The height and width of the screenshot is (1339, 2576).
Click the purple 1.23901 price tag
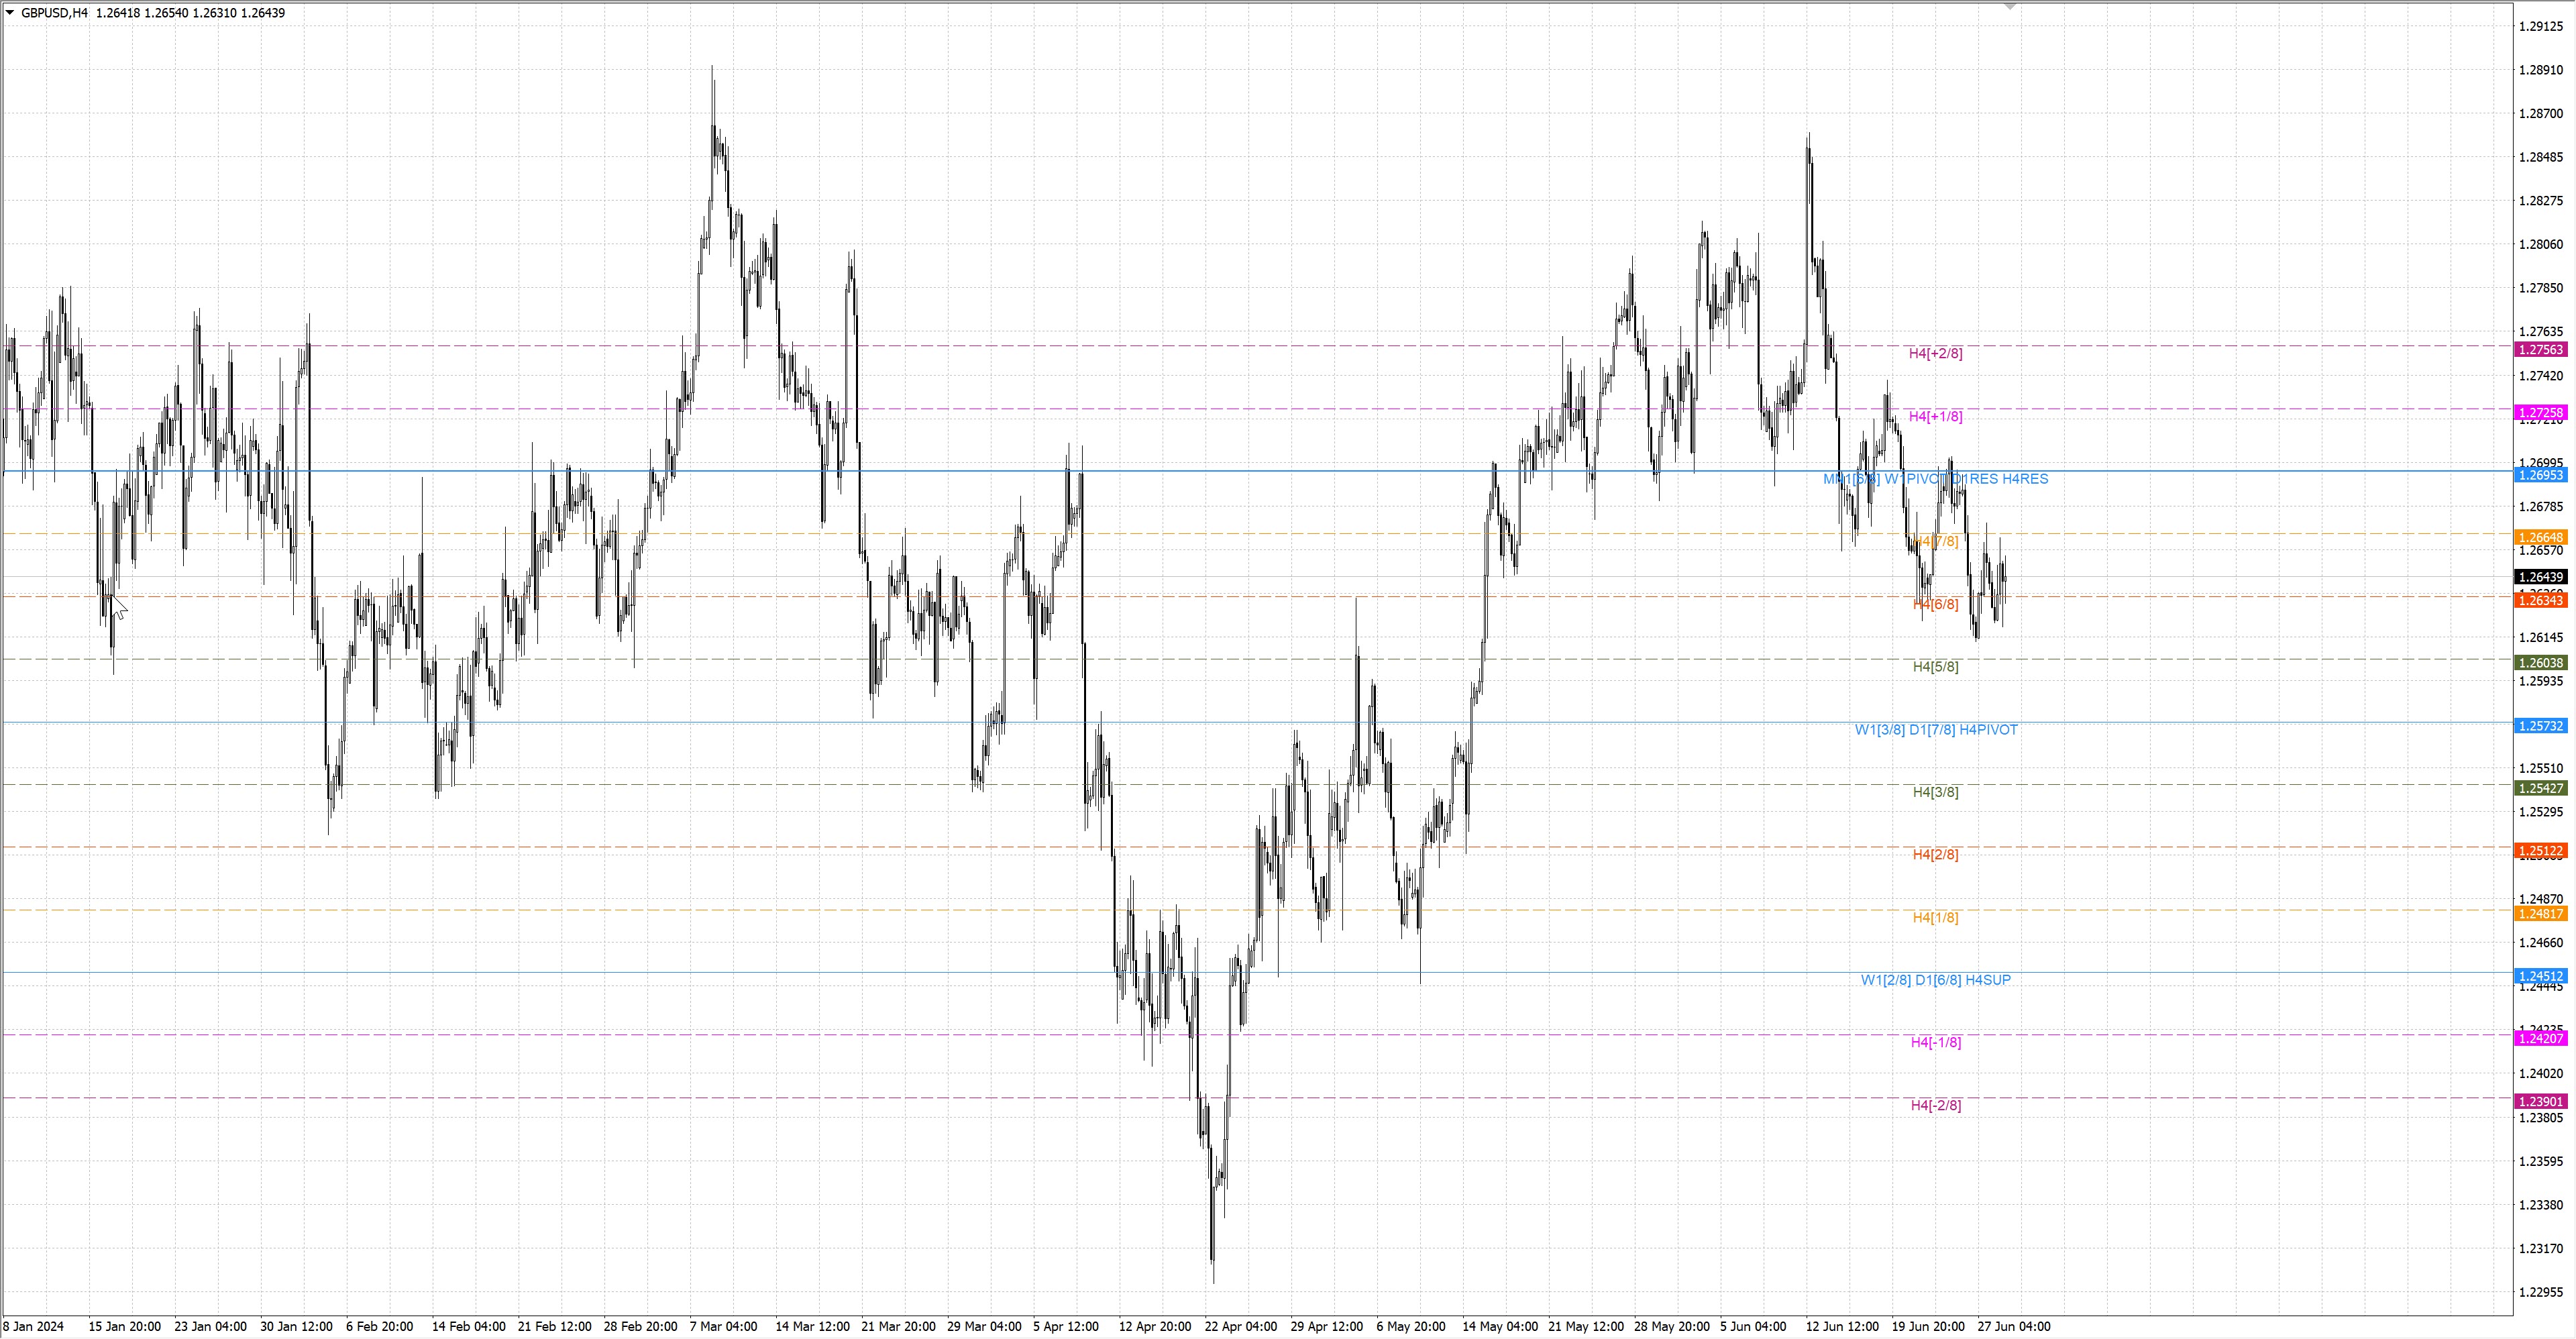tap(2540, 1102)
